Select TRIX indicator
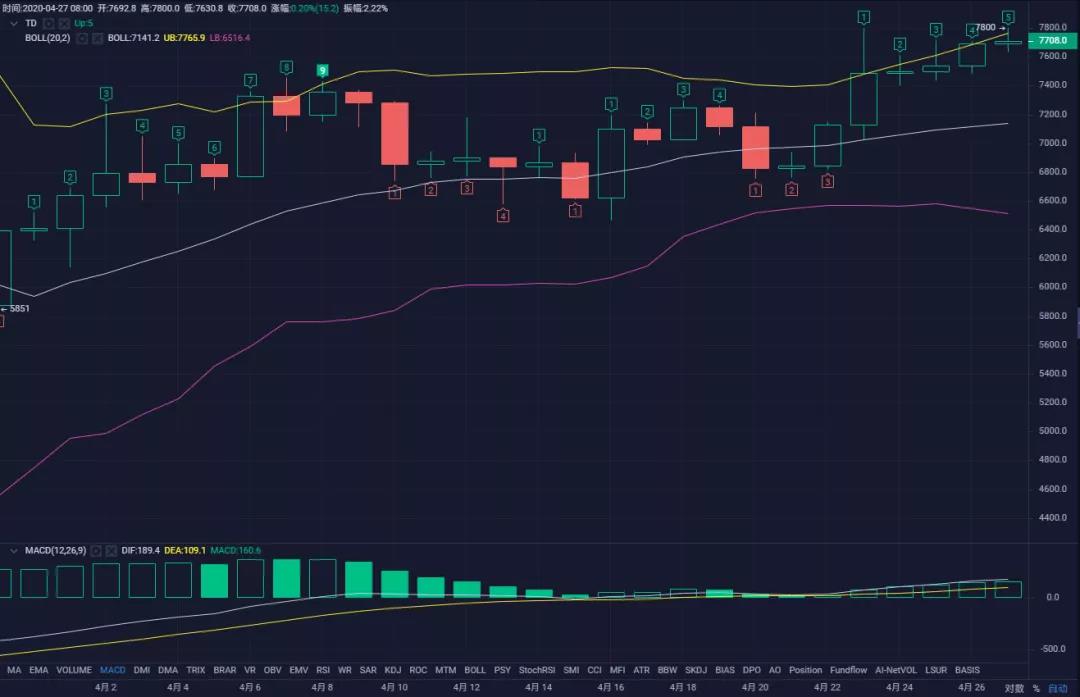Image resolution: width=1080 pixels, height=697 pixels. (x=196, y=669)
